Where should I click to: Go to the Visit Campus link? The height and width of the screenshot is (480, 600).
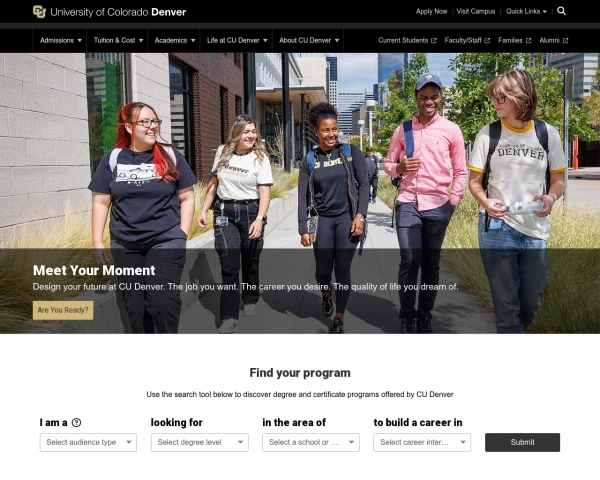pos(476,11)
